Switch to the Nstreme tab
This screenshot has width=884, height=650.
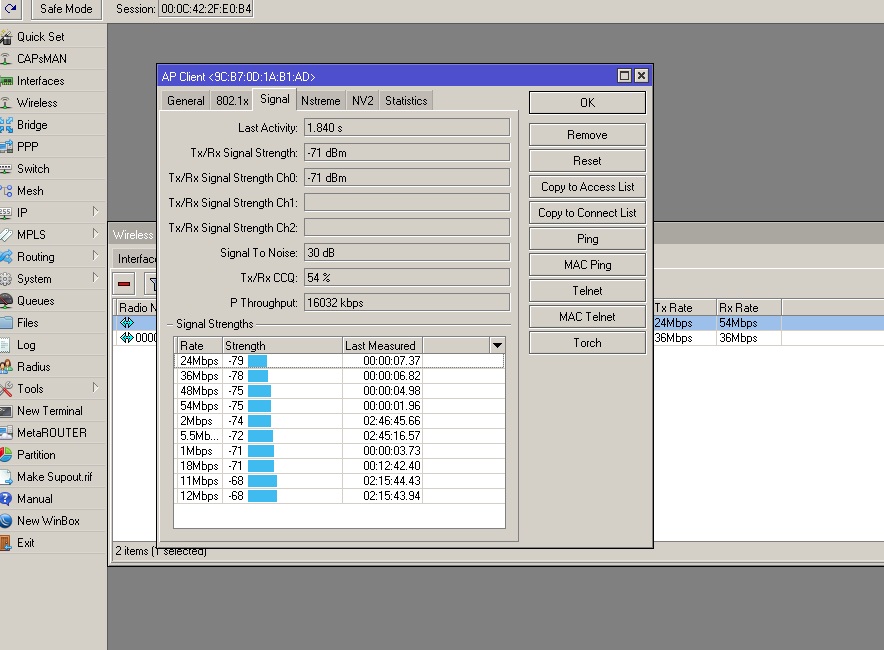tap(320, 100)
